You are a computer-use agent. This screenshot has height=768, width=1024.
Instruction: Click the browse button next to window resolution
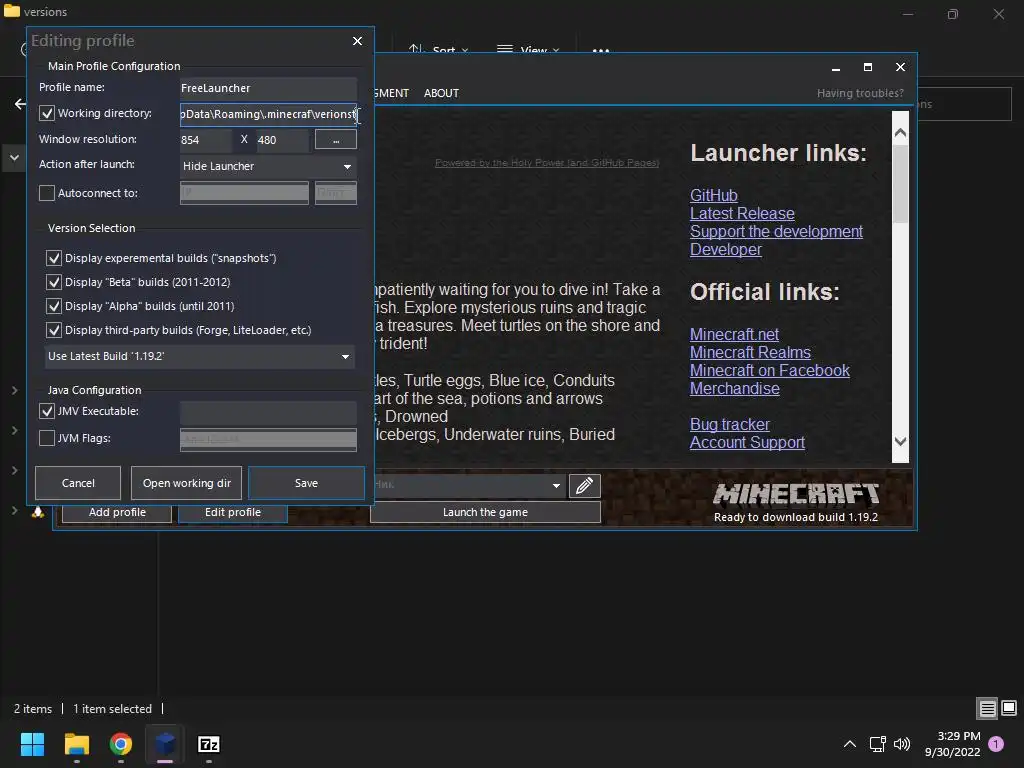[336, 139]
